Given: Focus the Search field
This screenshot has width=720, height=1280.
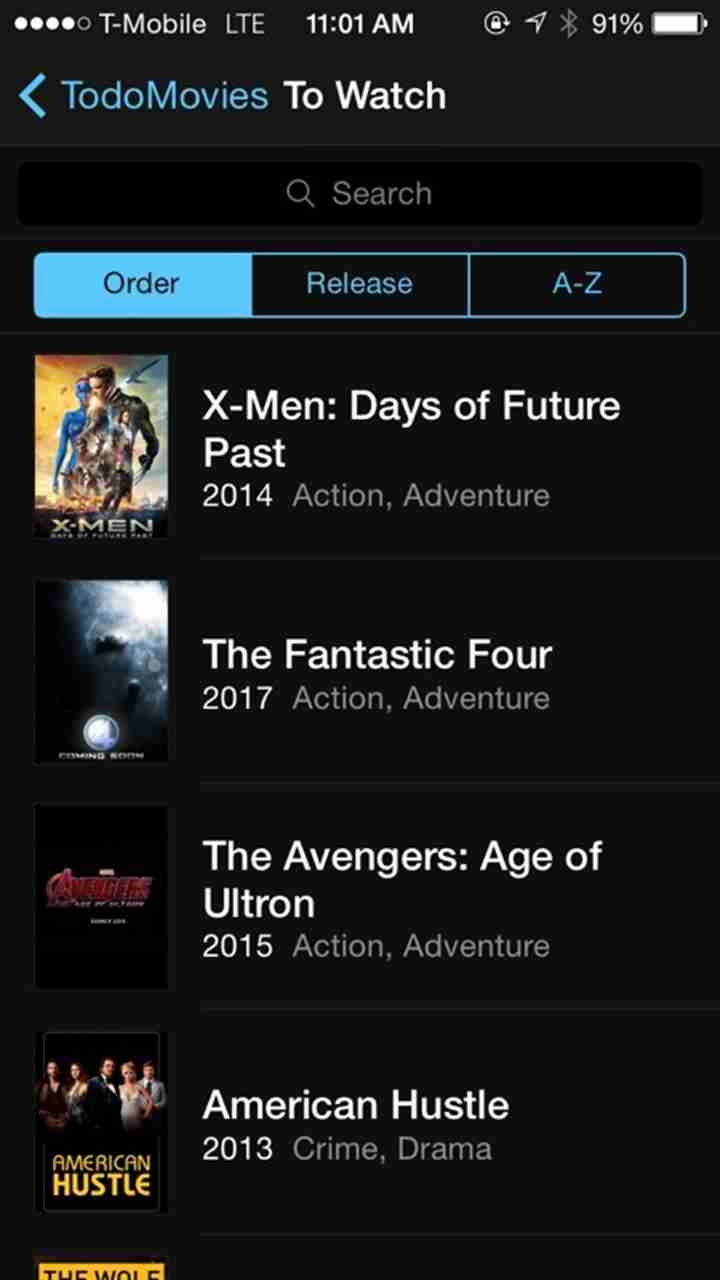Looking at the screenshot, I should tap(360, 193).
